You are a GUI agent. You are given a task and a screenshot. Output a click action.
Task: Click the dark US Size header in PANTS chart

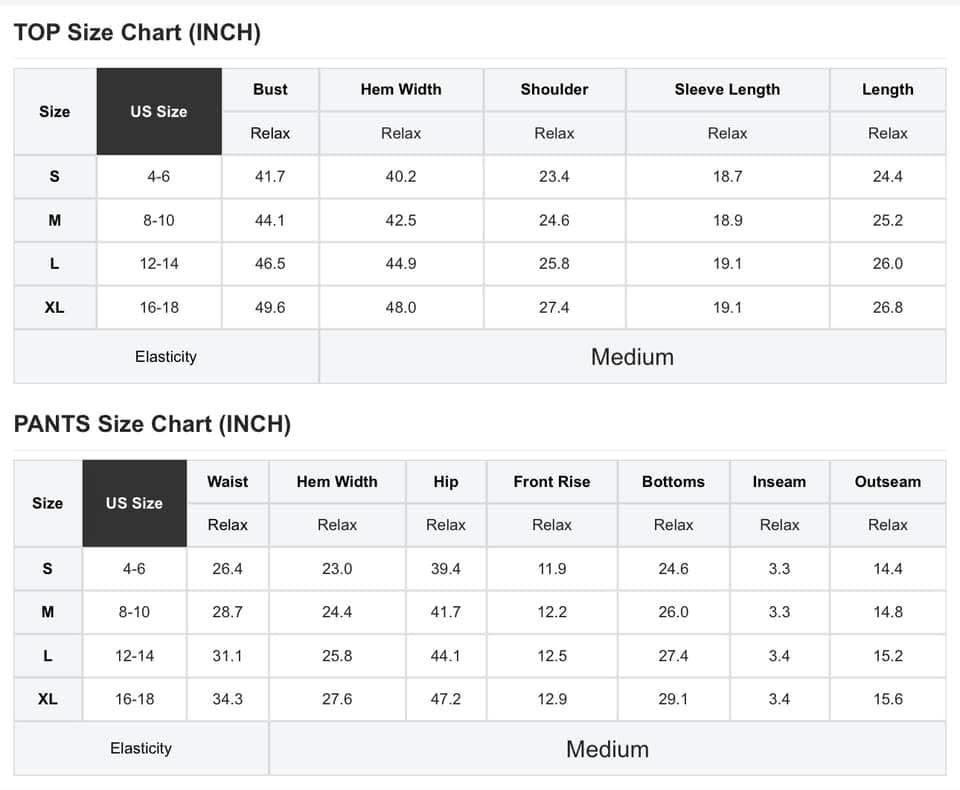click(134, 503)
